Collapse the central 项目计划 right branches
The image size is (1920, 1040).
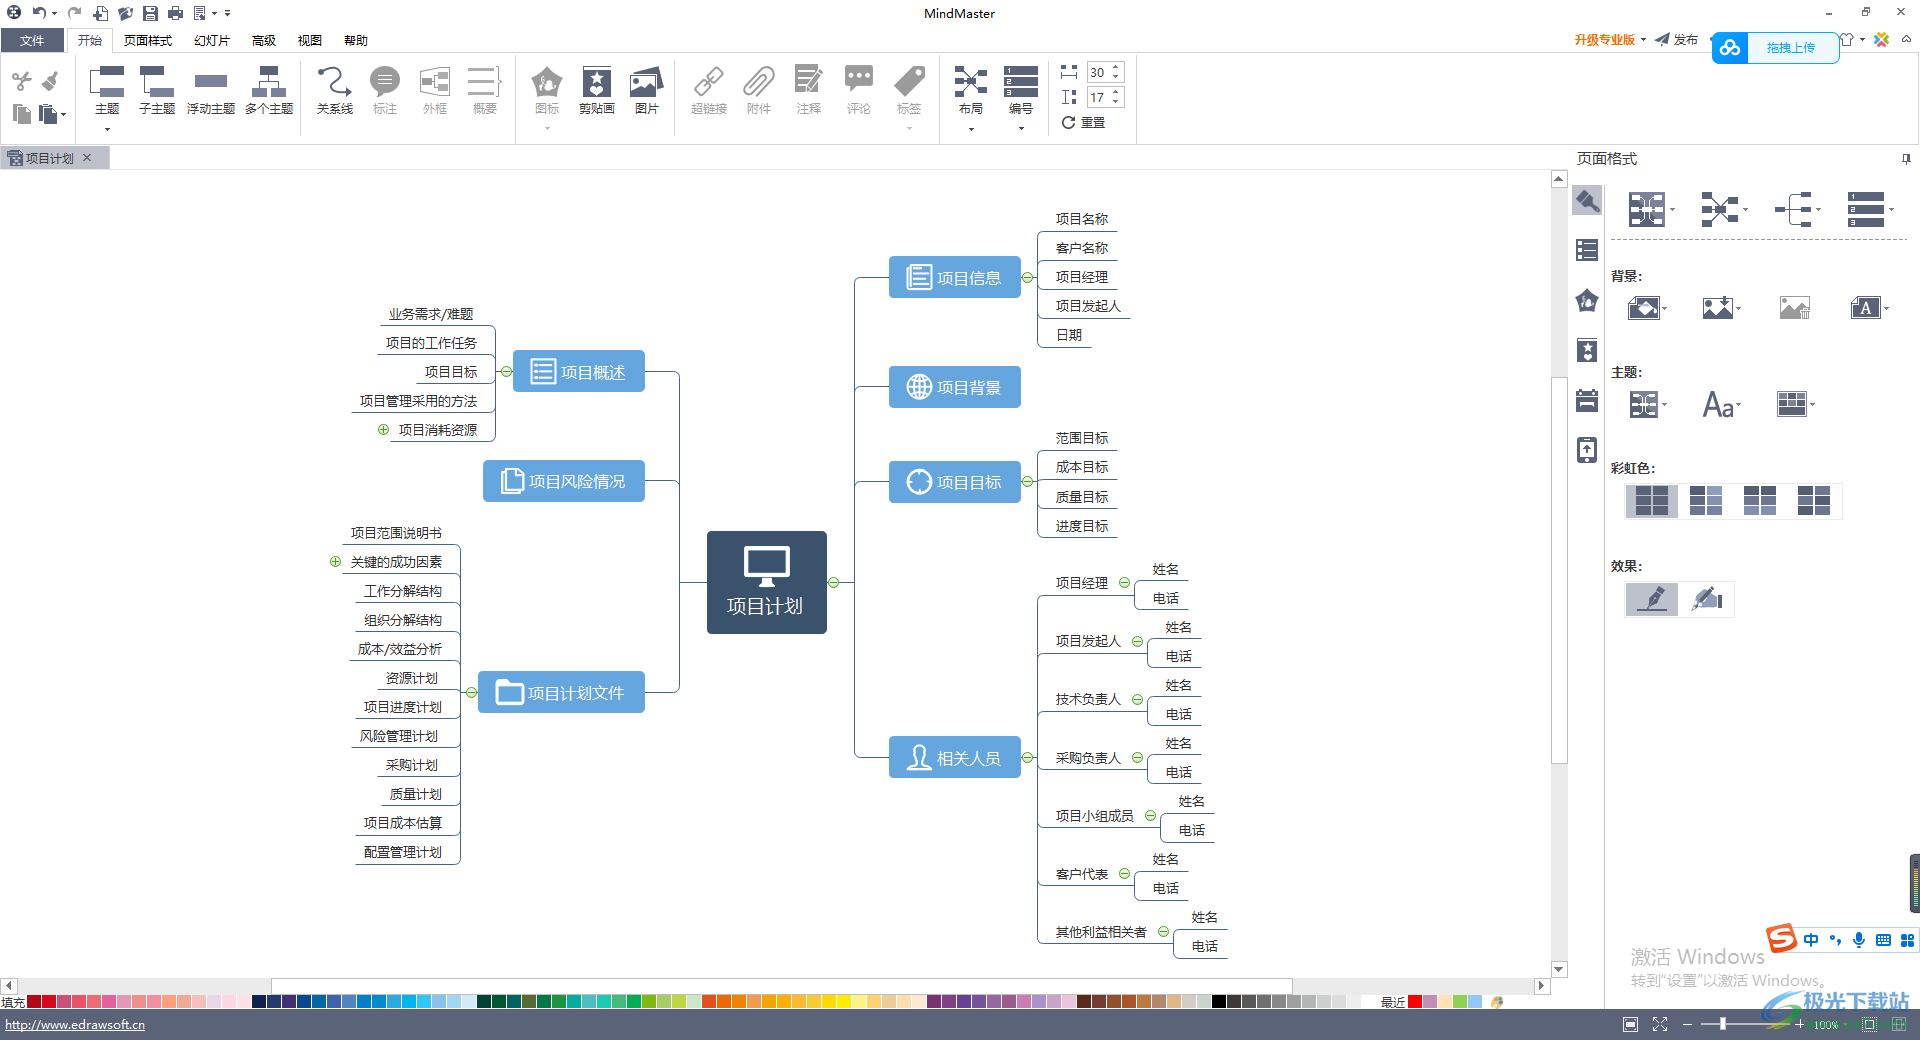click(x=833, y=583)
